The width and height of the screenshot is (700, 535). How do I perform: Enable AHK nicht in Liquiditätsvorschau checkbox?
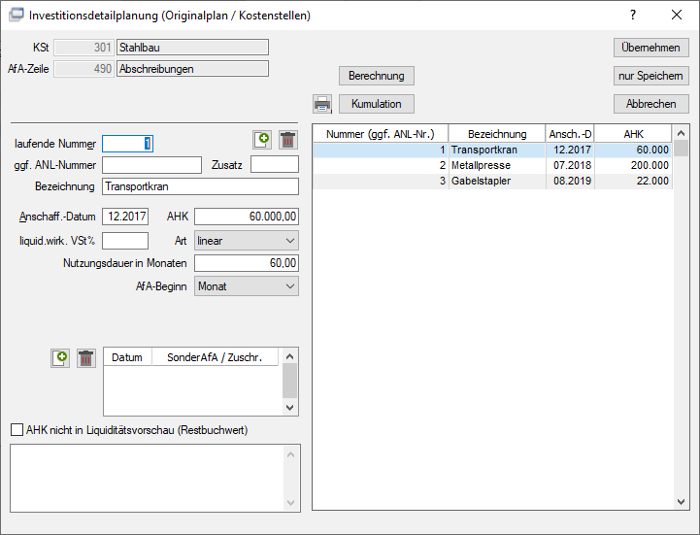point(17,430)
